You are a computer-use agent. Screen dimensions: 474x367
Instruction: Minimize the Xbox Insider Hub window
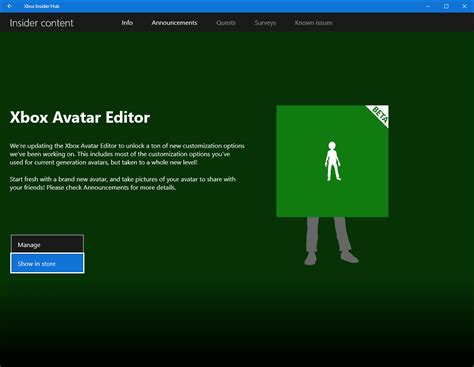point(428,6)
